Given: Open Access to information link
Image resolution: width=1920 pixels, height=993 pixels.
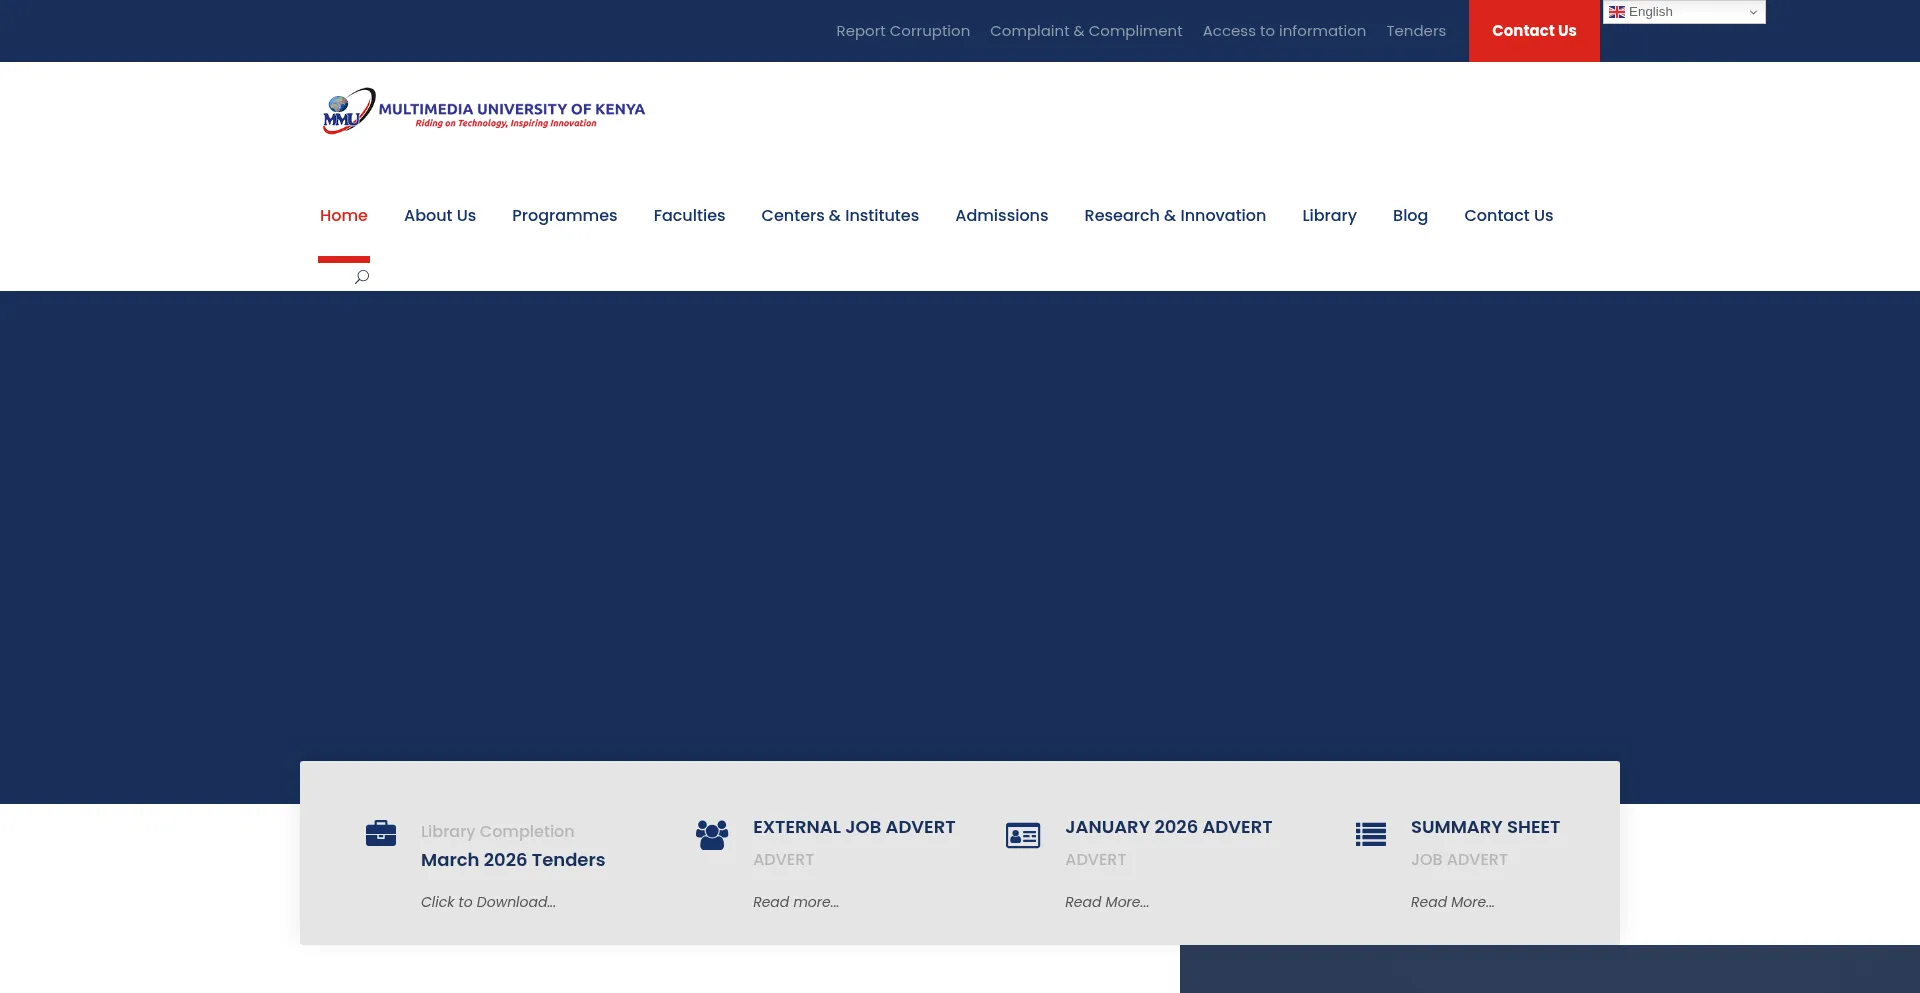Looking at the screenshot, I should (1284, 31).
